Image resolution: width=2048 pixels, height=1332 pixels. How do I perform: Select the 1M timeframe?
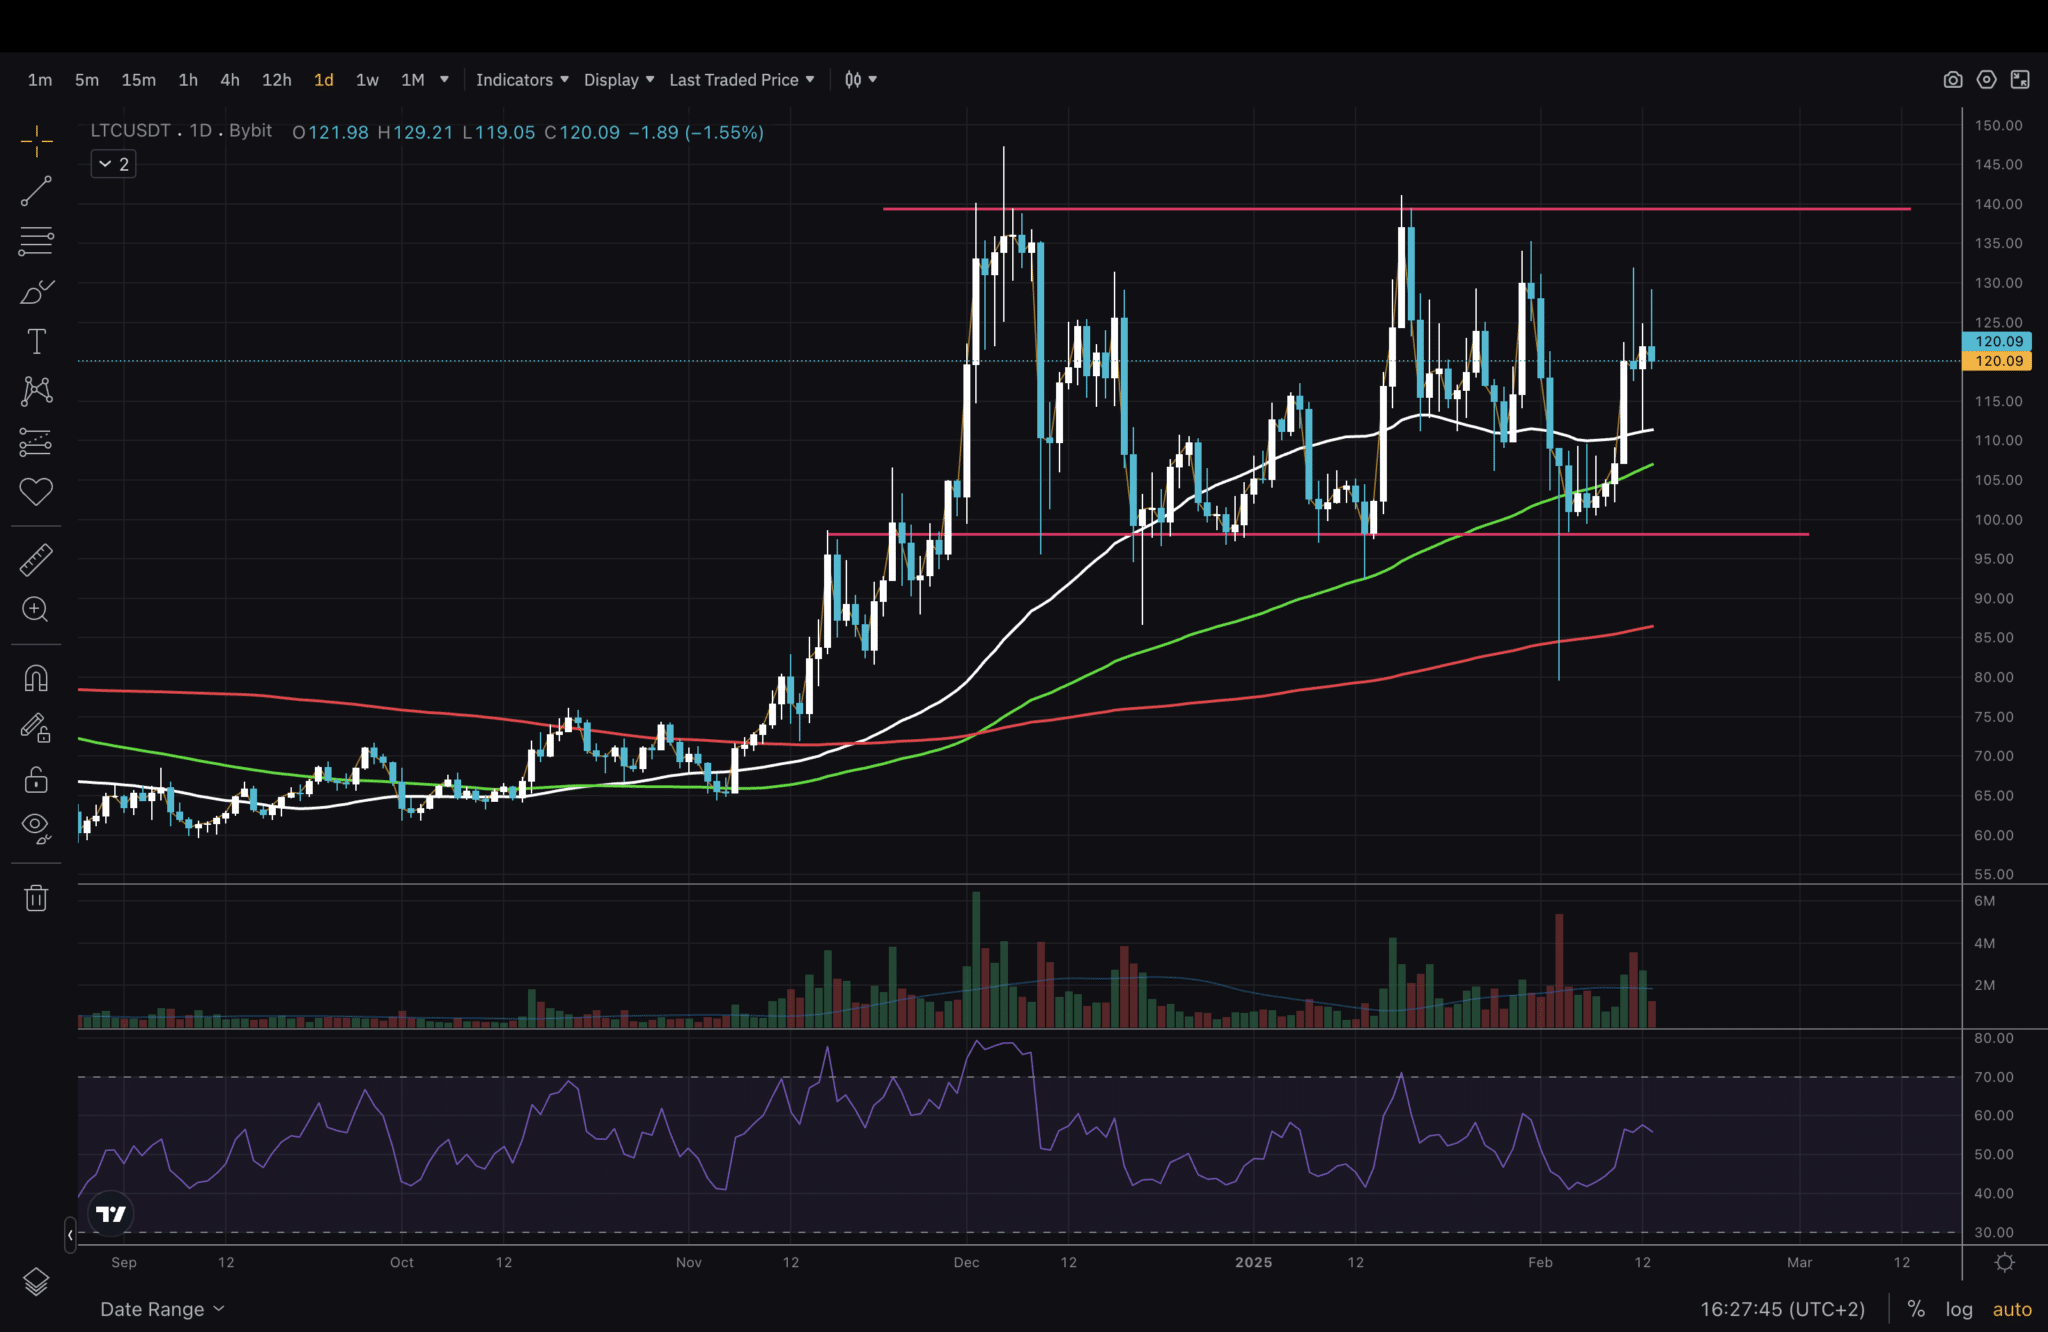click(x=413, y=80)
